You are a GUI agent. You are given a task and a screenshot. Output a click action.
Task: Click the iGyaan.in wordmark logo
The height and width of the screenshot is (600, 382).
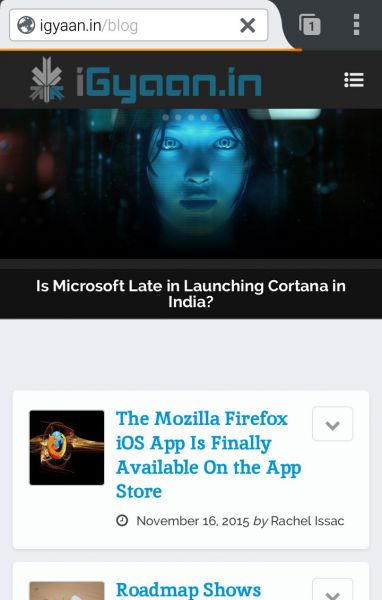coord(168,85)
